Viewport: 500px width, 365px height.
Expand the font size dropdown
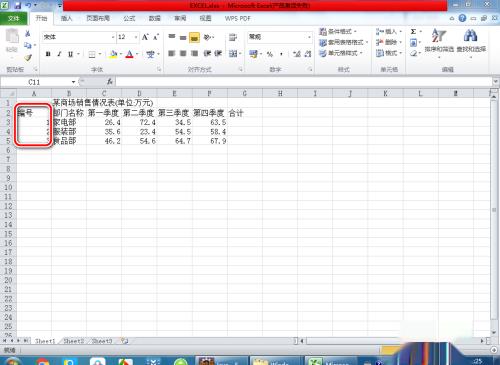tap(136, 37)
